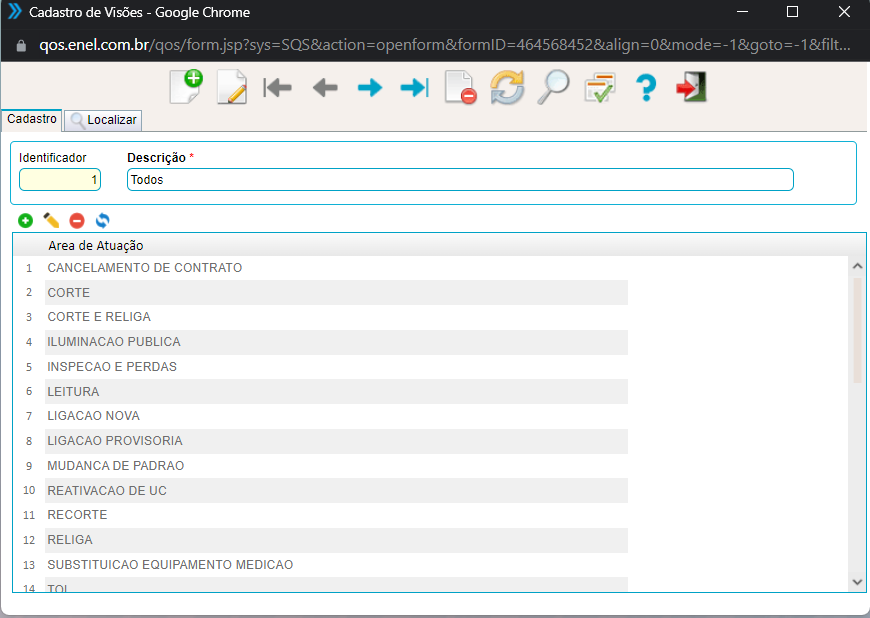Click the edit record pencil icon in toolbar

pyautogui.click(x=231, y=87)
